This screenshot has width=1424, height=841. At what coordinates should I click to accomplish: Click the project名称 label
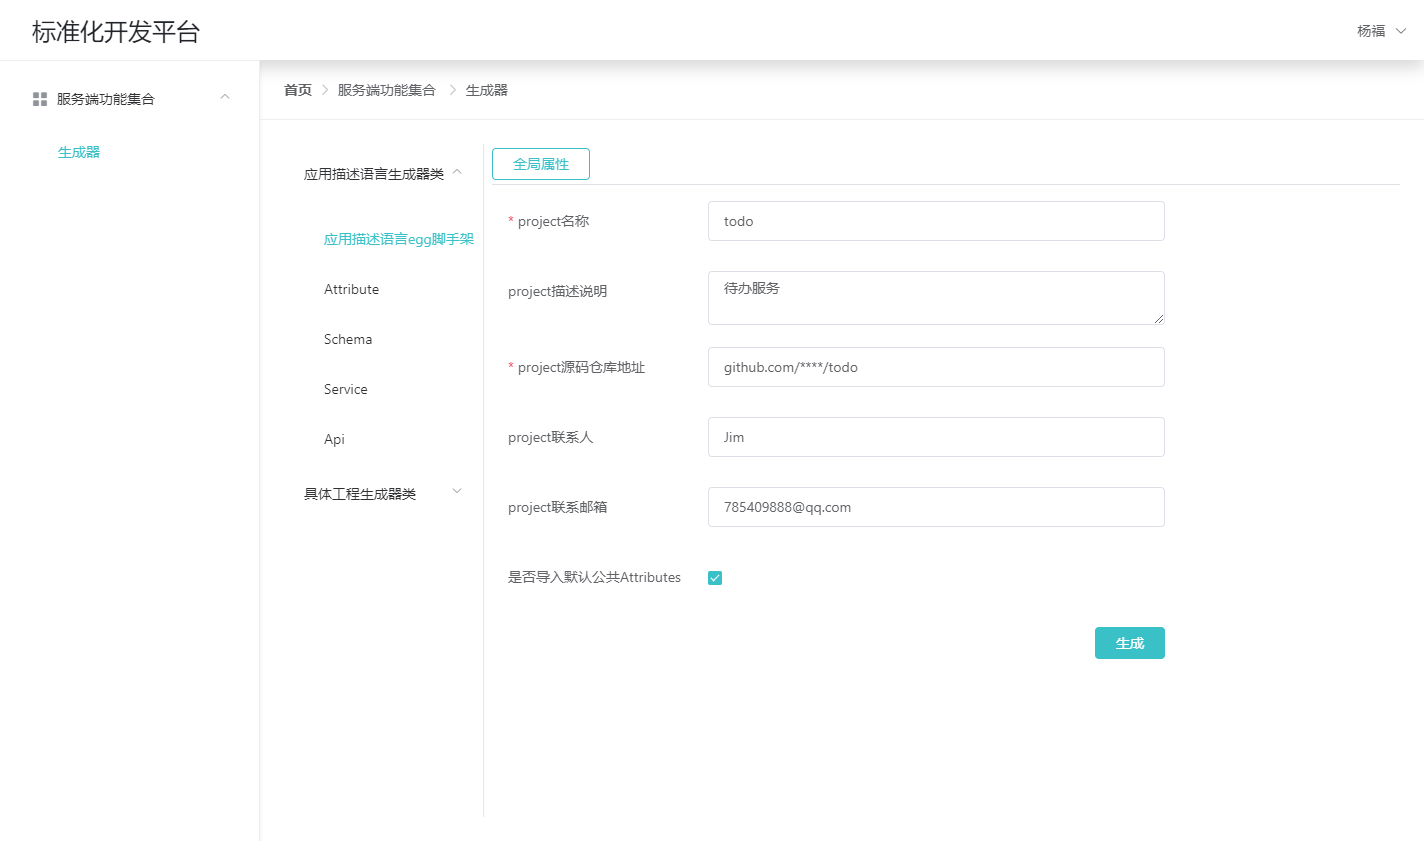[553, 221]
